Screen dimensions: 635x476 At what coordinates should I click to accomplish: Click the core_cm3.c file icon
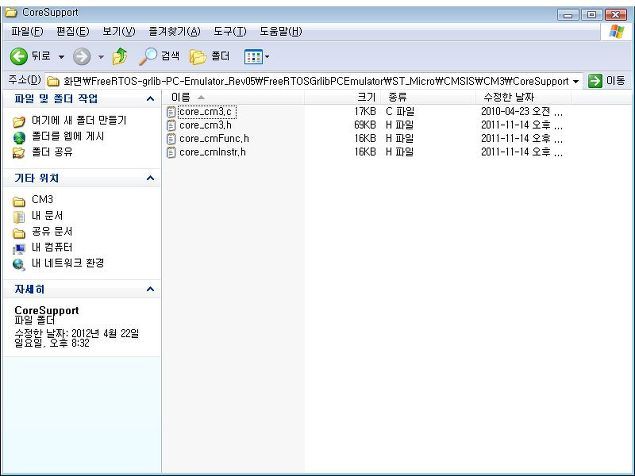coord(171,112)
